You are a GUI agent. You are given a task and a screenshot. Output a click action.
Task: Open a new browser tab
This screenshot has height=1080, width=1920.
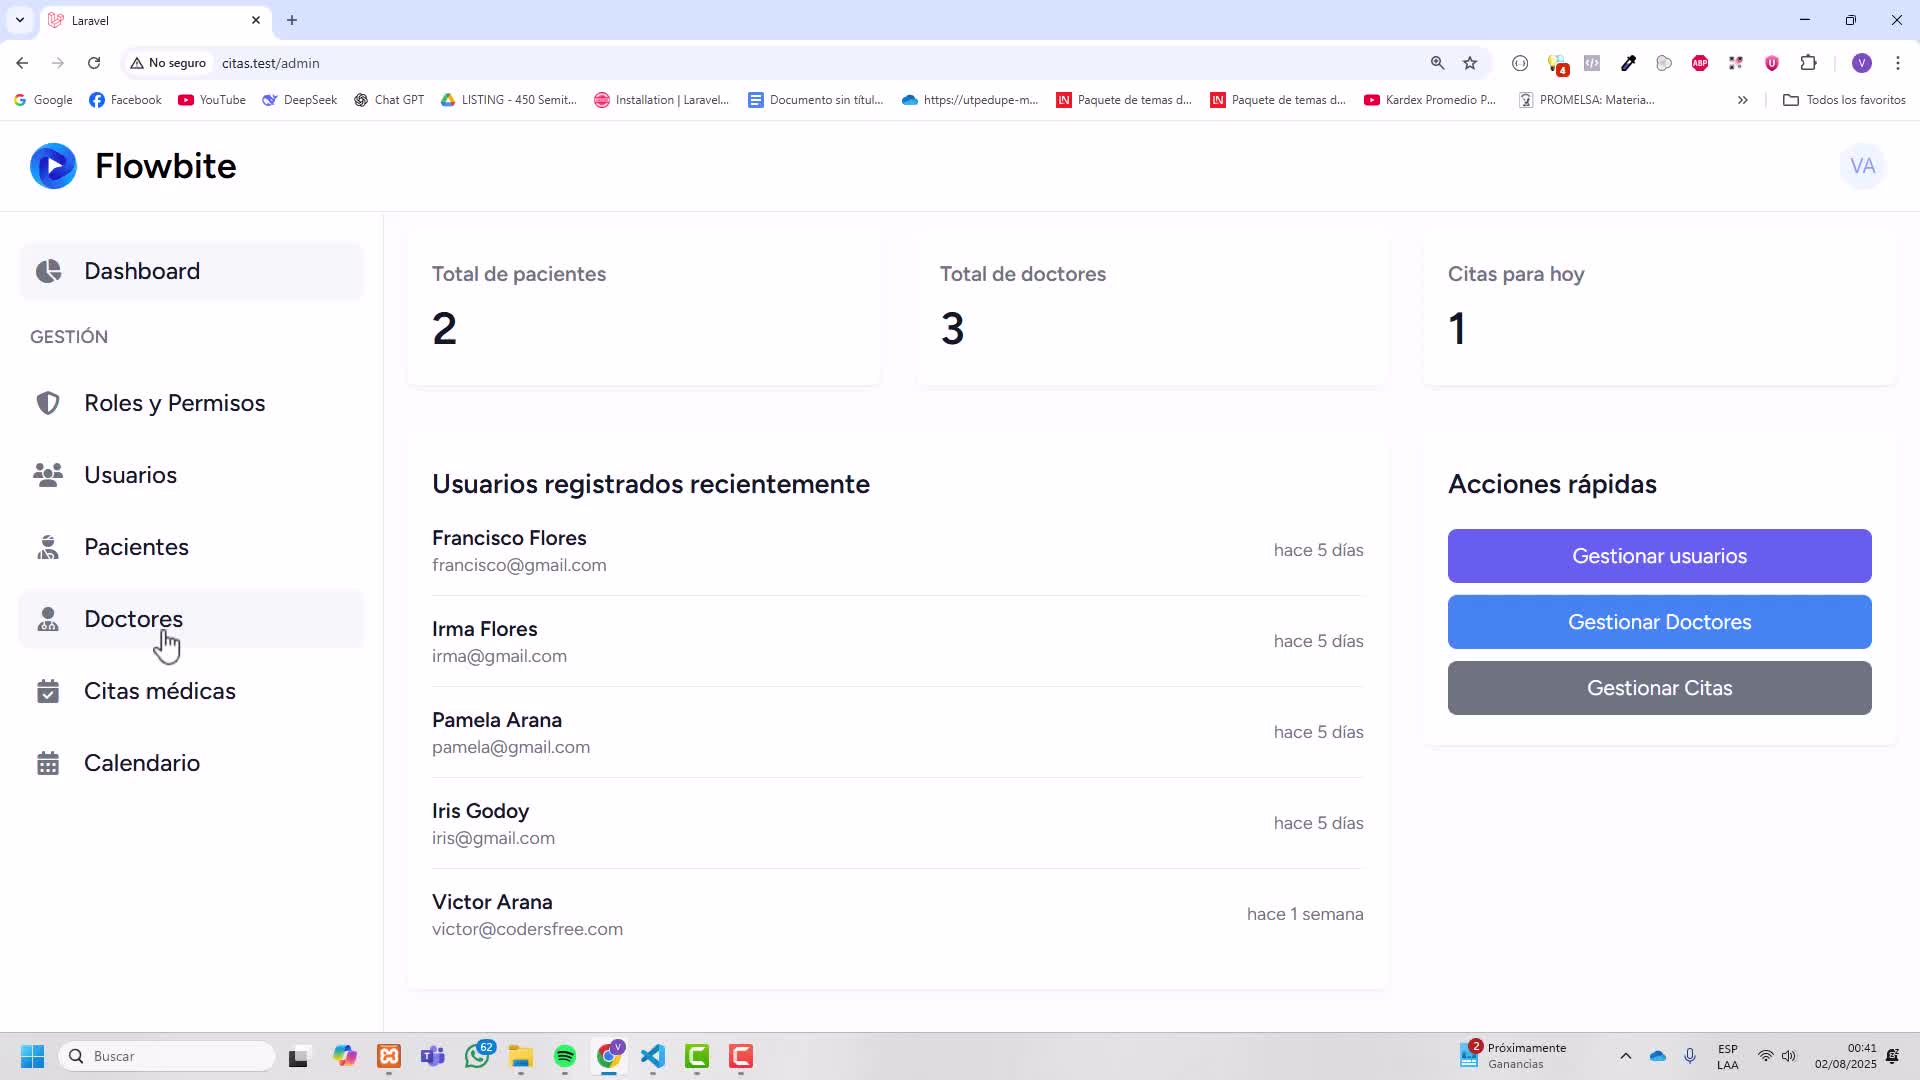(292, 20)
